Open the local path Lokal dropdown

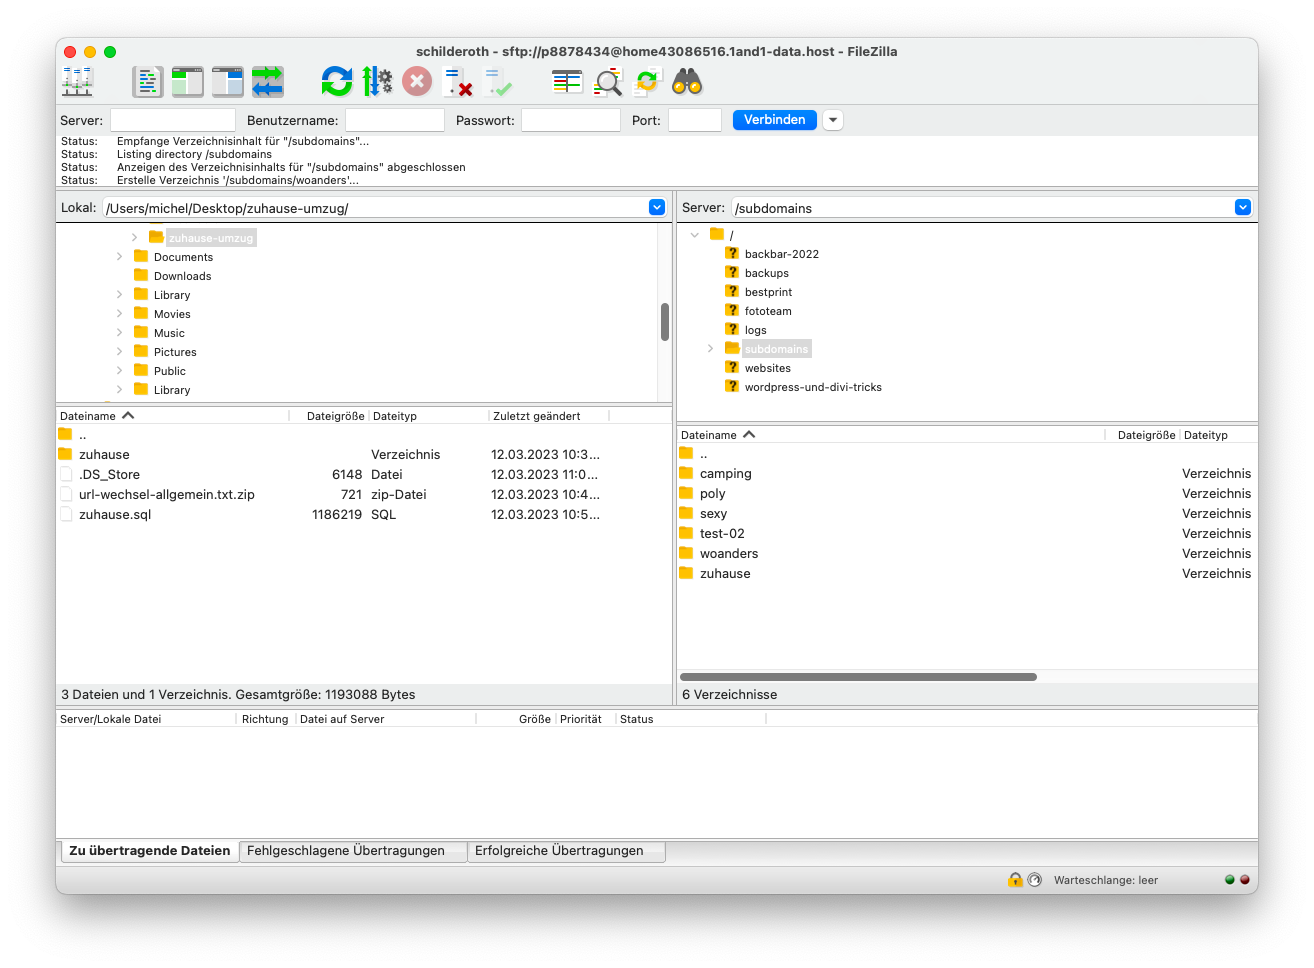click(657, 208)
